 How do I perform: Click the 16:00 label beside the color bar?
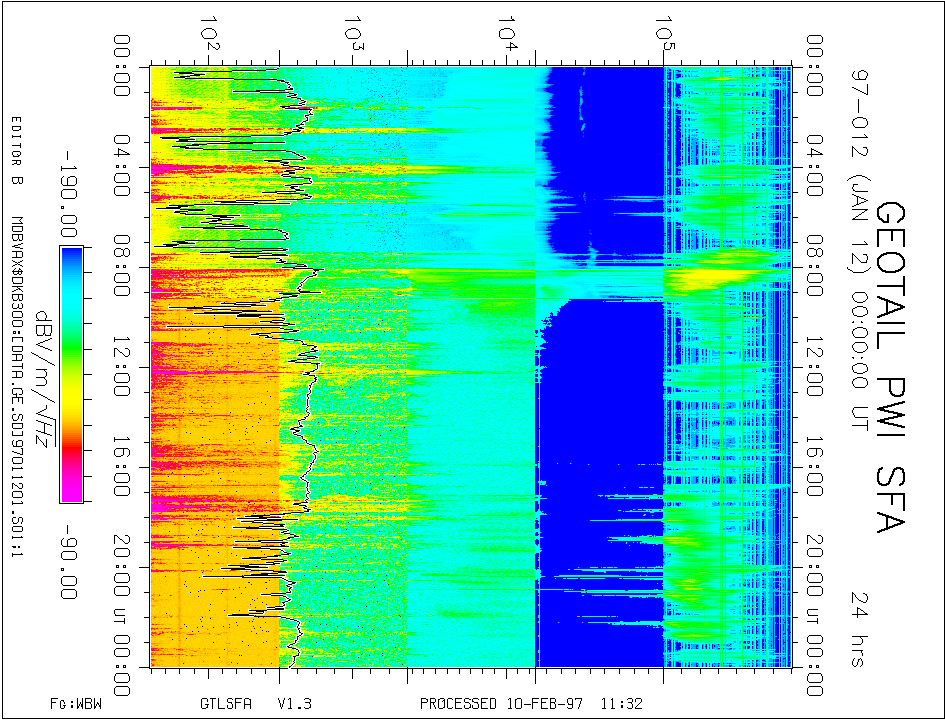tap(126, 465)
